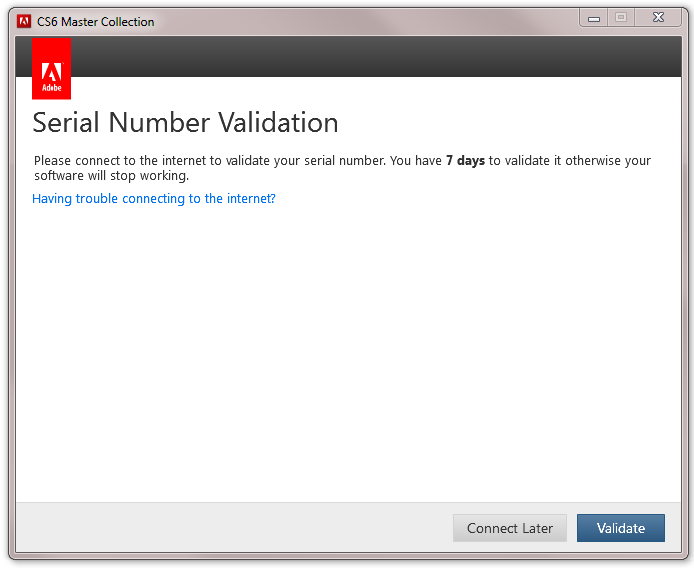694x568 pixels.
Task: Click the Adobe logo in header
Action: point(51,69)
